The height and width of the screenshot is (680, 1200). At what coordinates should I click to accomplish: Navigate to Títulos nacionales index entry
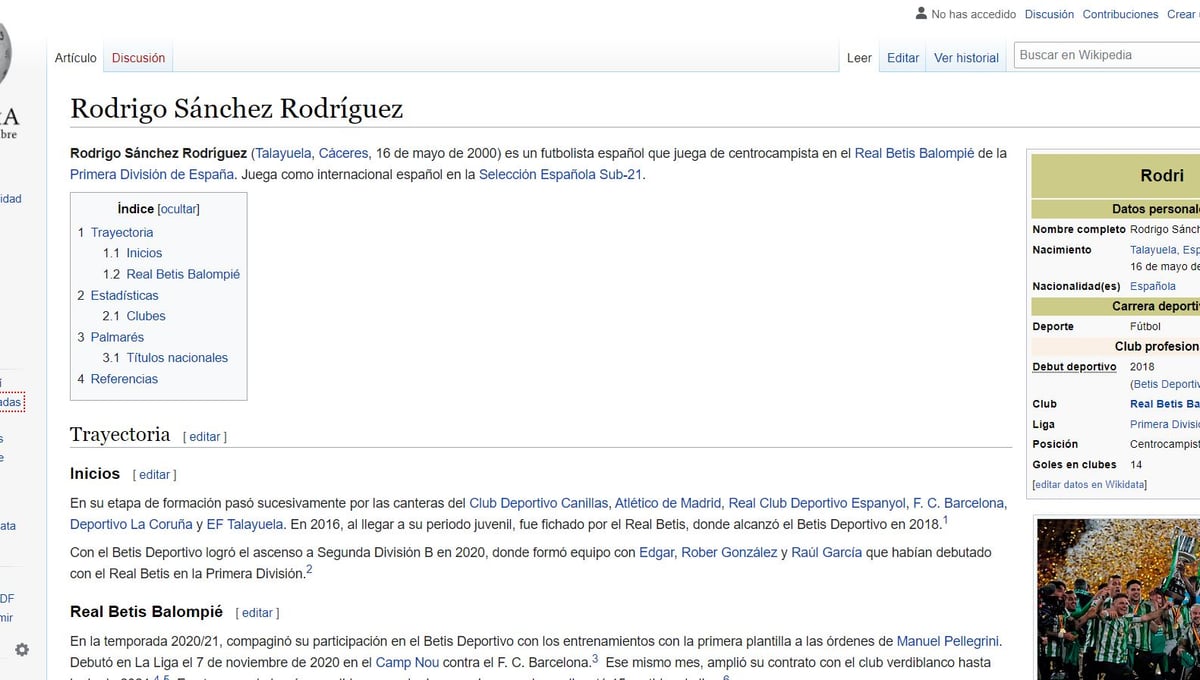(177, 357)
